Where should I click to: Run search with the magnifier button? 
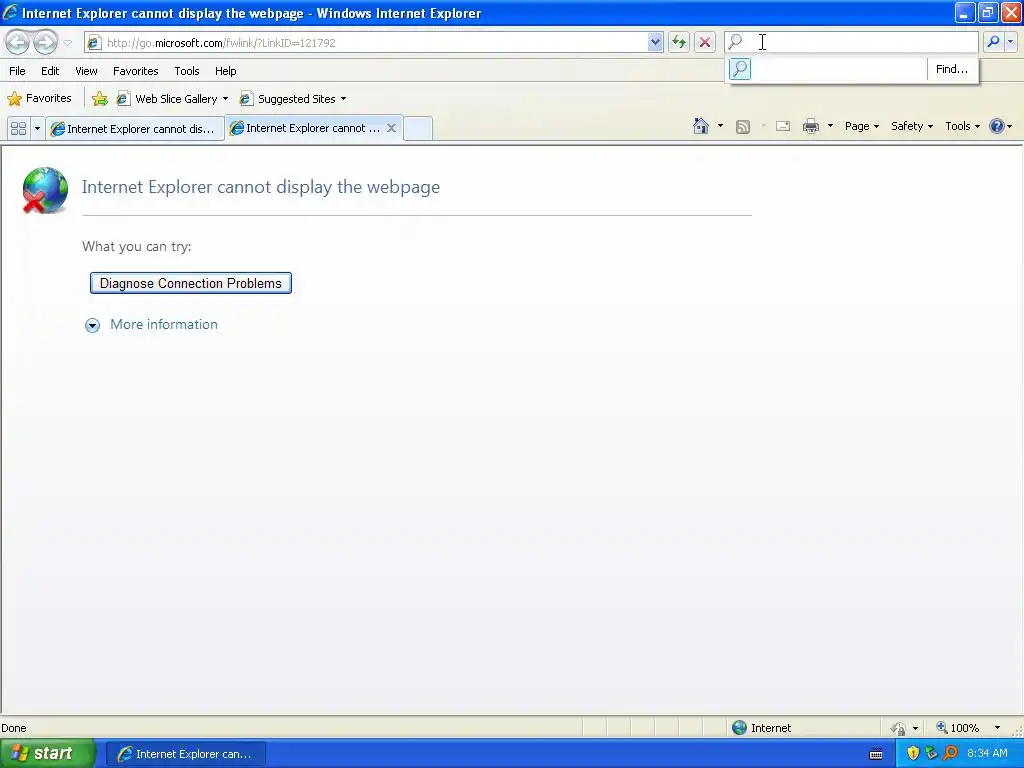click(993, 42)
